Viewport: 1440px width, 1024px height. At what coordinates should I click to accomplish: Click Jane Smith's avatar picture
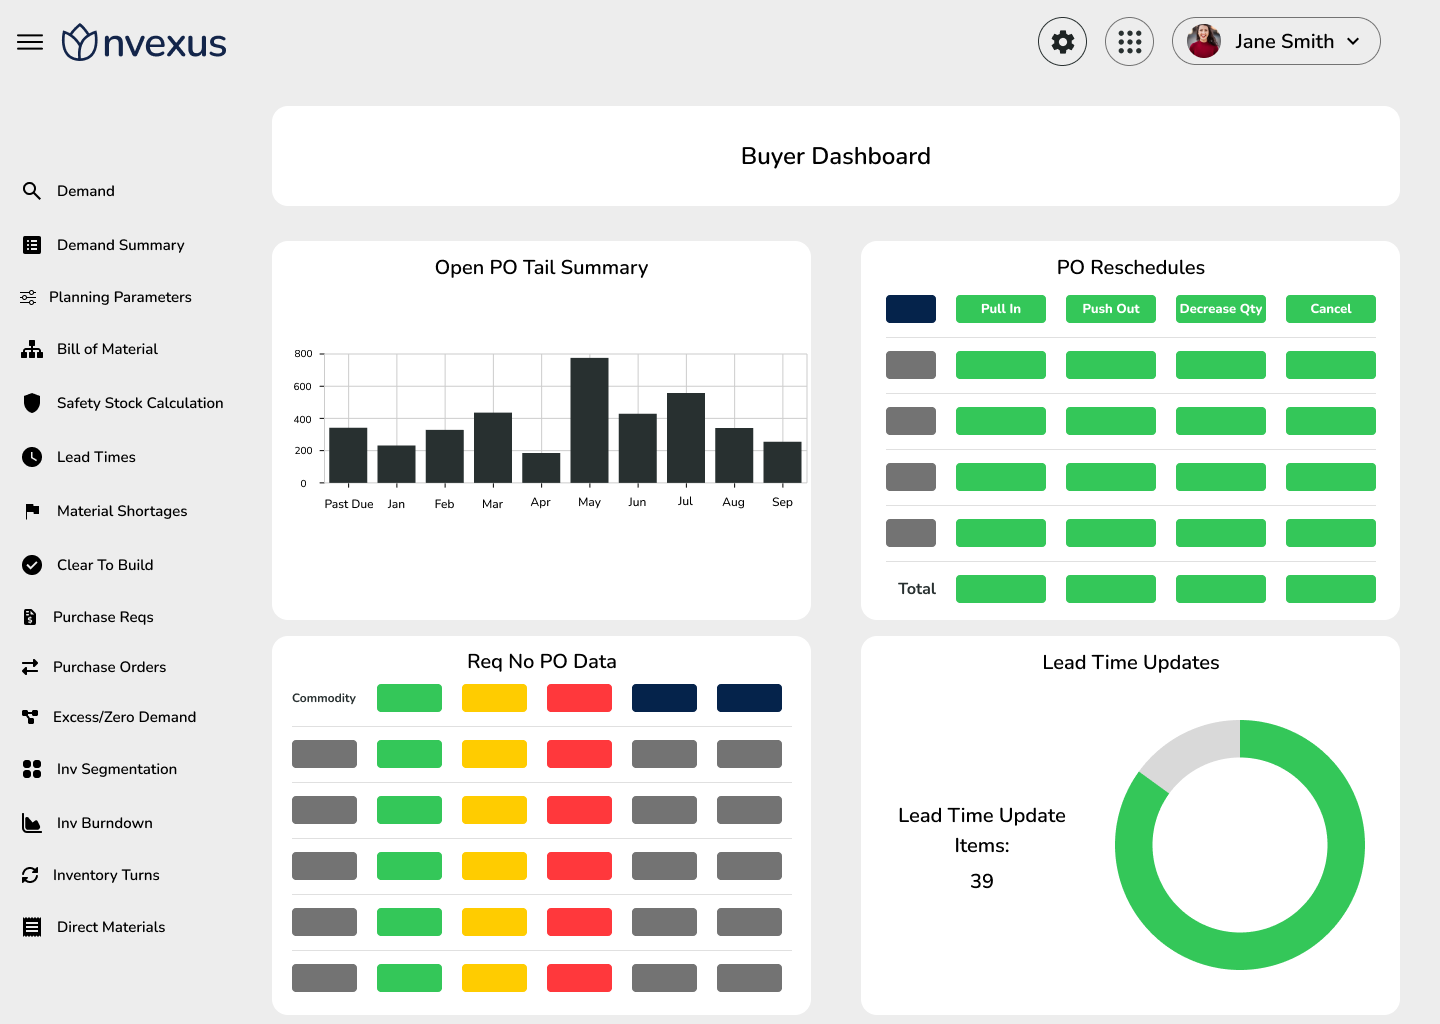[x=1204, y=41]
